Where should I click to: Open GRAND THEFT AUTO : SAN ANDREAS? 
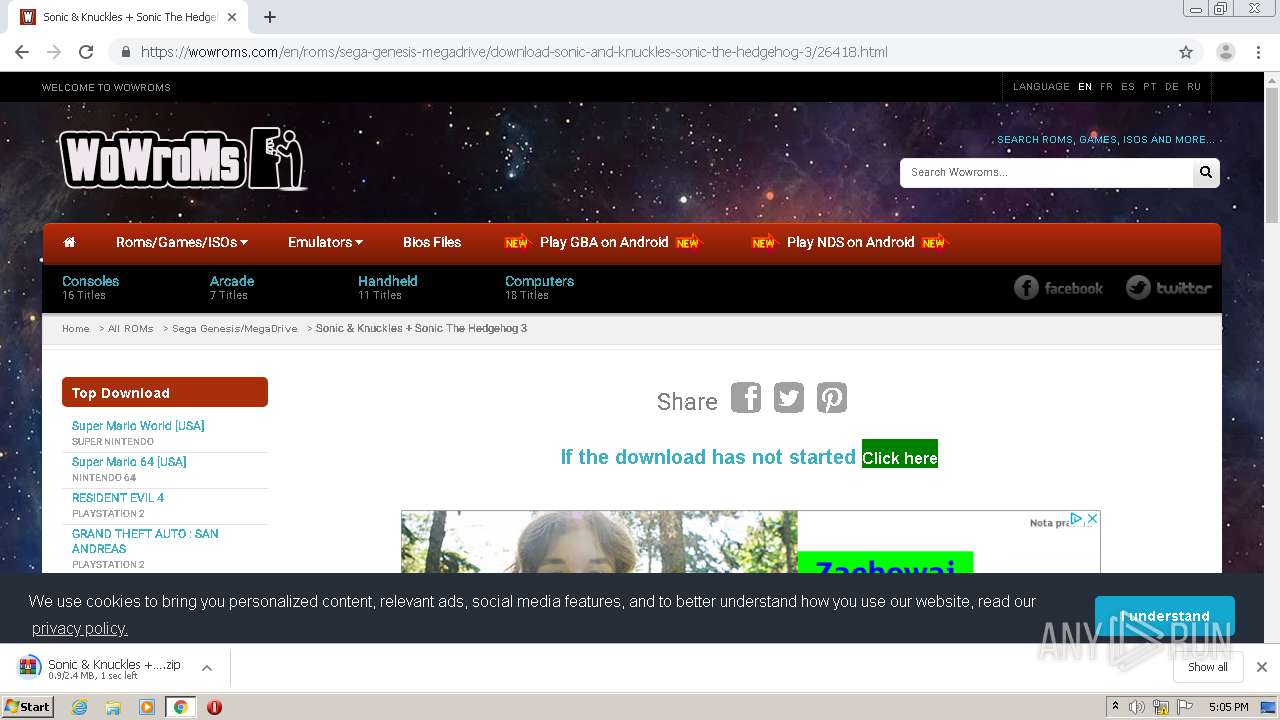(x=145, y=541)
